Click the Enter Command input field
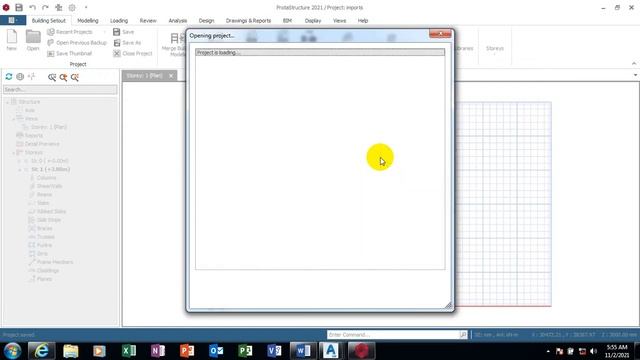 [x=393, y=335]
